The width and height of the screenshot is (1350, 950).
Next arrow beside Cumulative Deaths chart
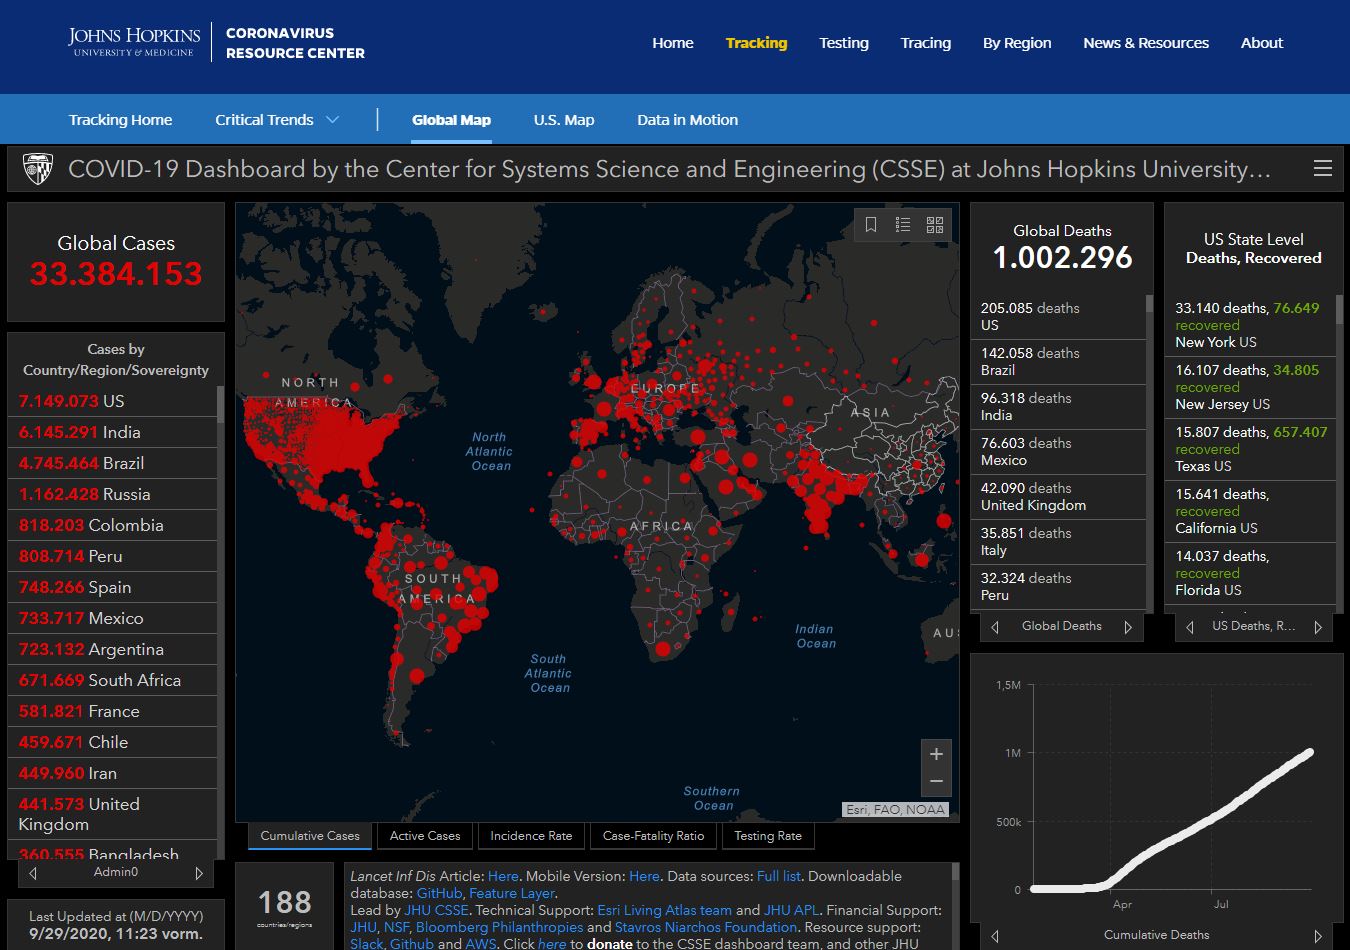pyautogui.click(x=1318, y=936)
